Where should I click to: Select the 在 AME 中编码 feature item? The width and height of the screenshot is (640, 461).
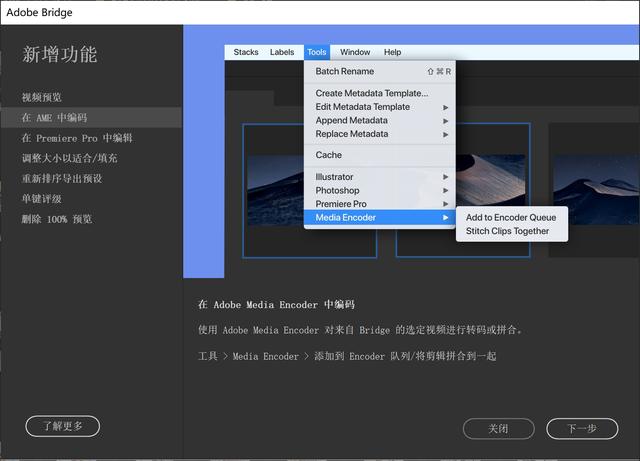click(x=91, y=118)
